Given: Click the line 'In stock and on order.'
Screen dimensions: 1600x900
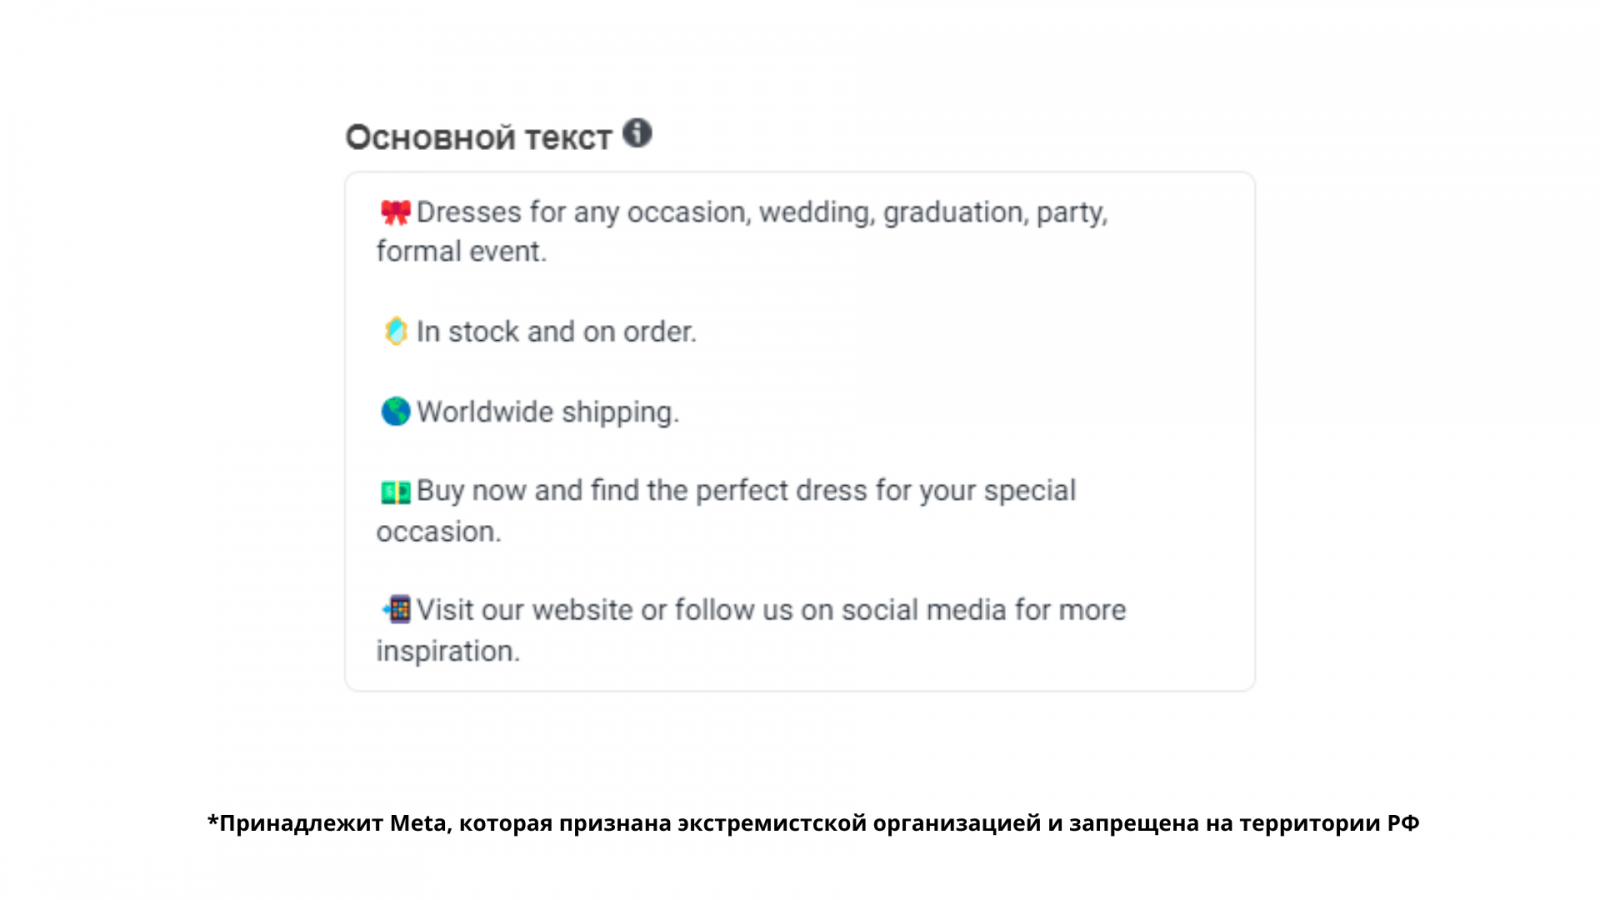Looking at the screenshot, I should 556,331.
